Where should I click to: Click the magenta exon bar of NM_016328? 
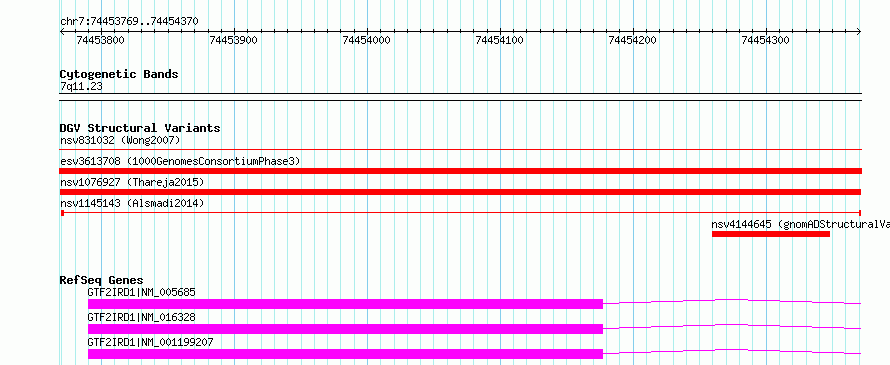click(345, 329)
